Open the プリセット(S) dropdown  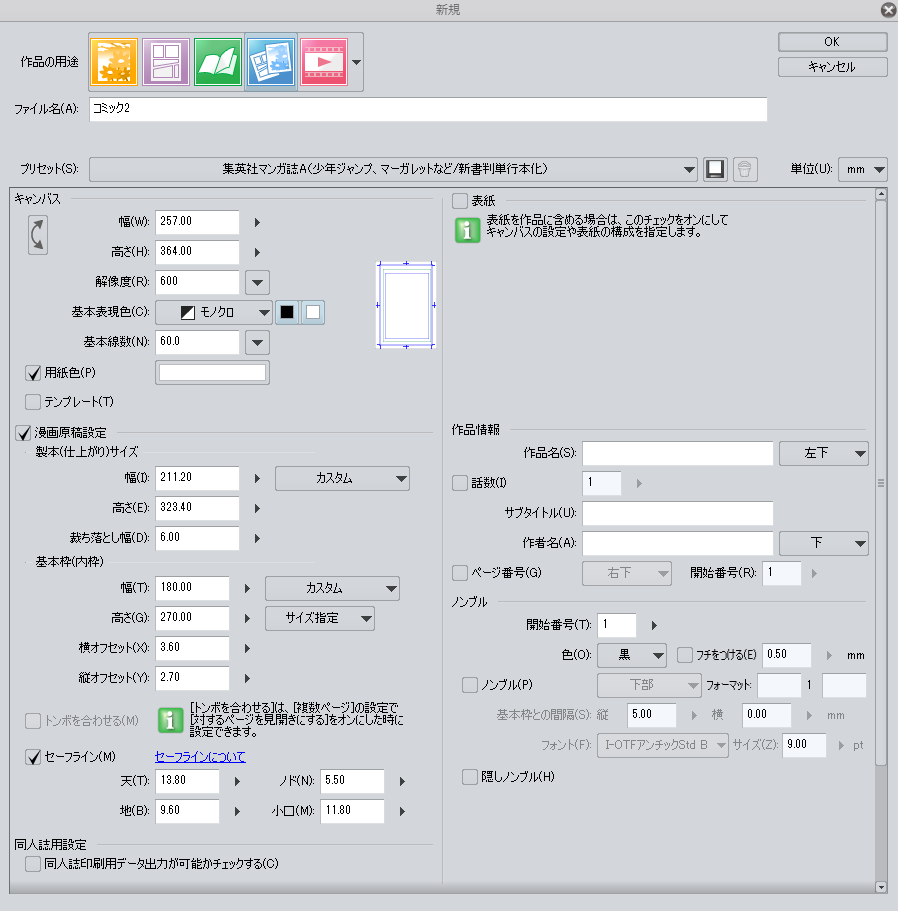pyautogui.click(x=393, y=169)
